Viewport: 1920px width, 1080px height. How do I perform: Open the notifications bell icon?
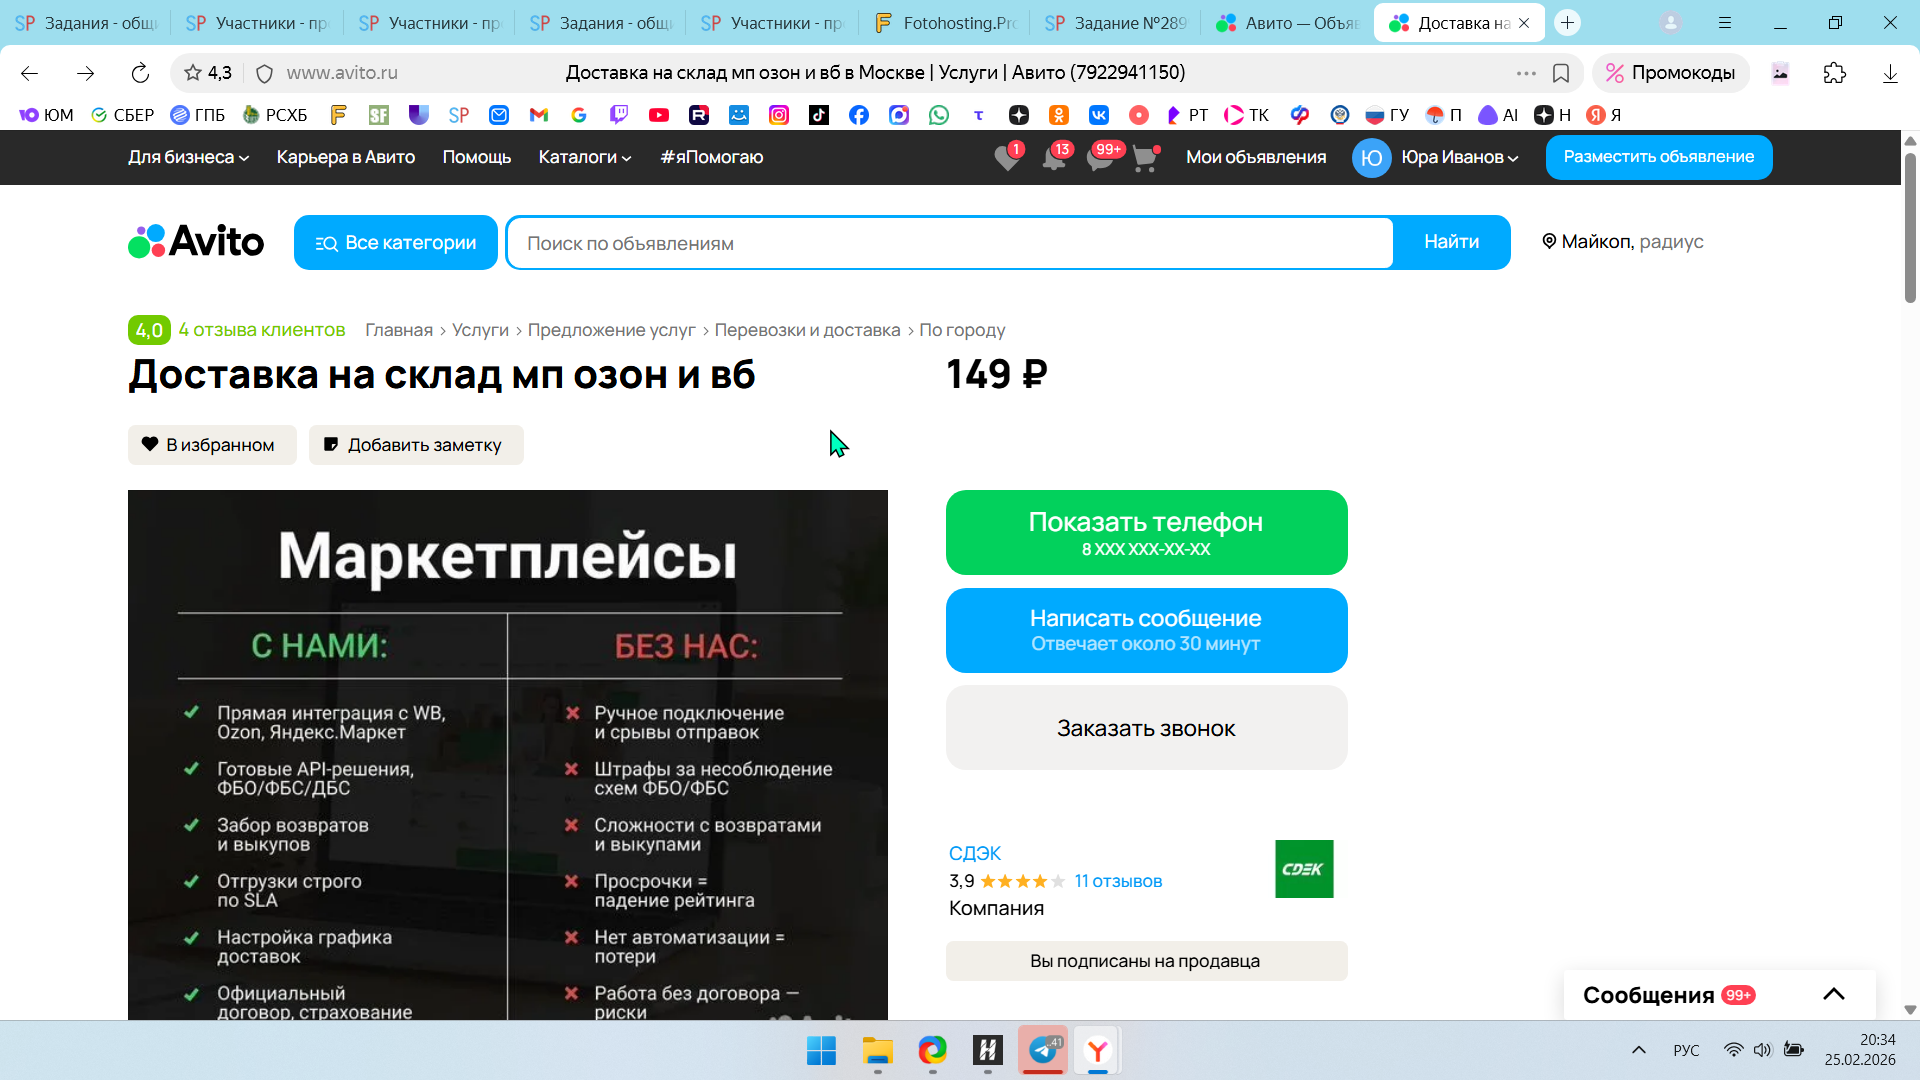click(x=1053, y=158)
